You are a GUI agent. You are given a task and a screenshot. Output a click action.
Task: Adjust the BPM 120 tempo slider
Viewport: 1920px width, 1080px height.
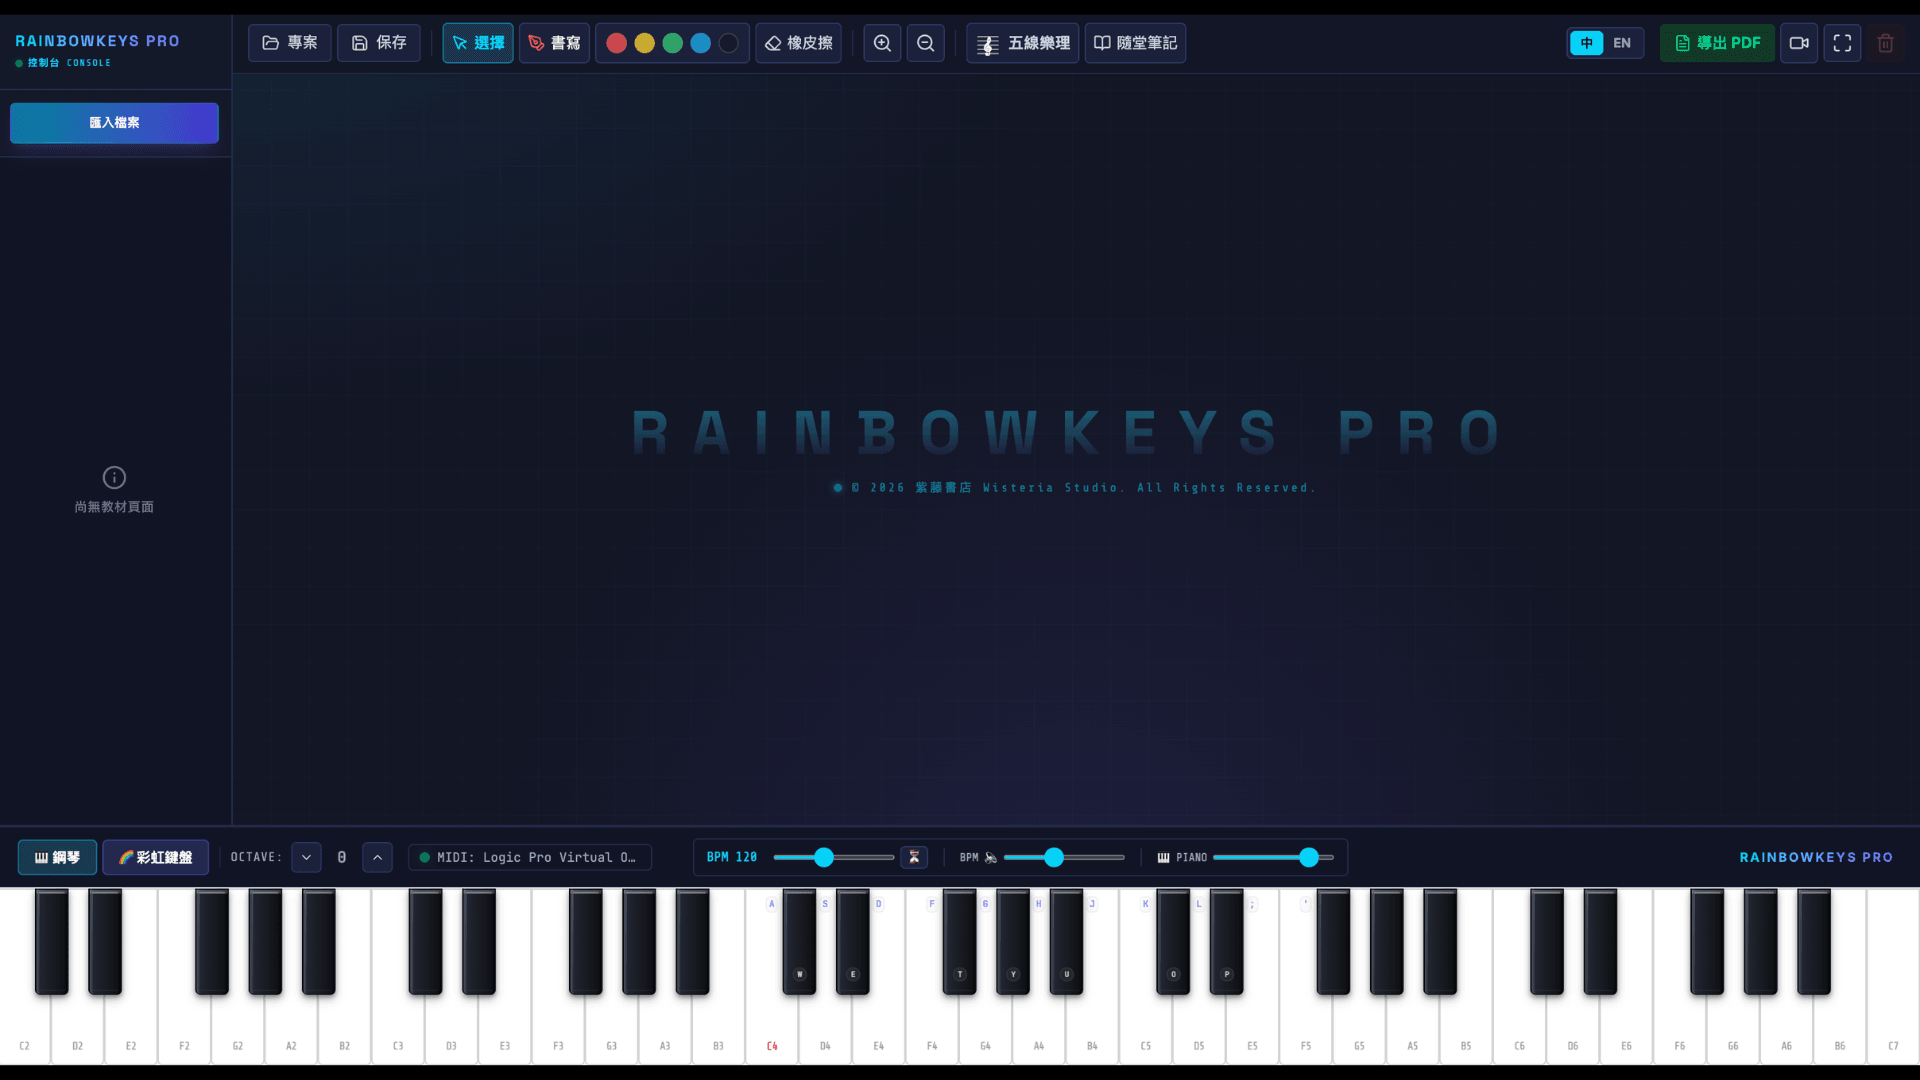tap(833, 857)
